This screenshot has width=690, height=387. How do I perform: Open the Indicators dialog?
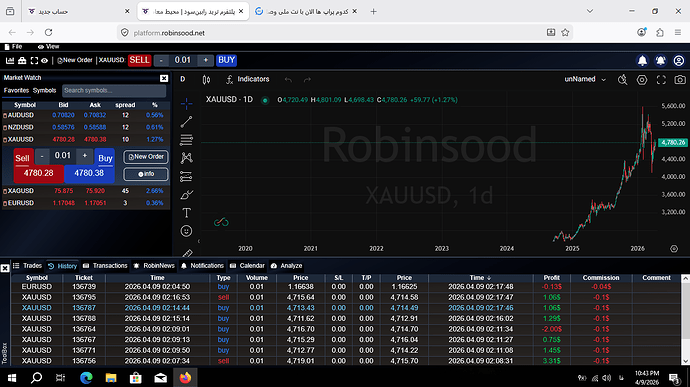[x=248, y=80]
